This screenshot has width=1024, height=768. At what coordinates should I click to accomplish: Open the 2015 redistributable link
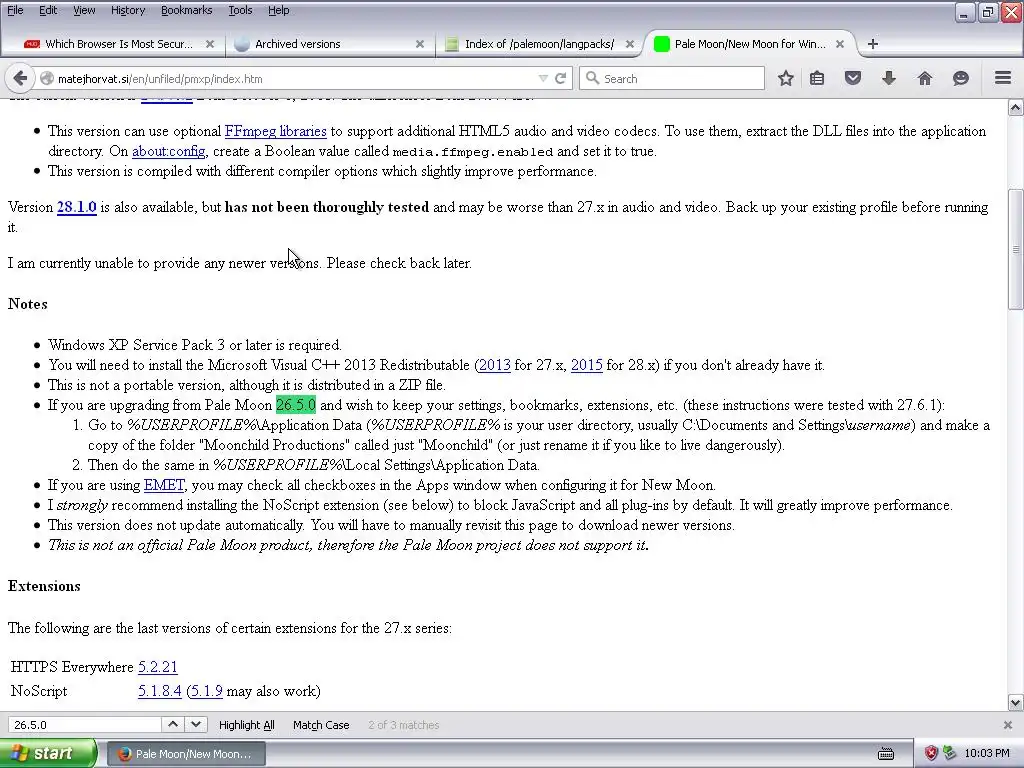click(586, 365)
